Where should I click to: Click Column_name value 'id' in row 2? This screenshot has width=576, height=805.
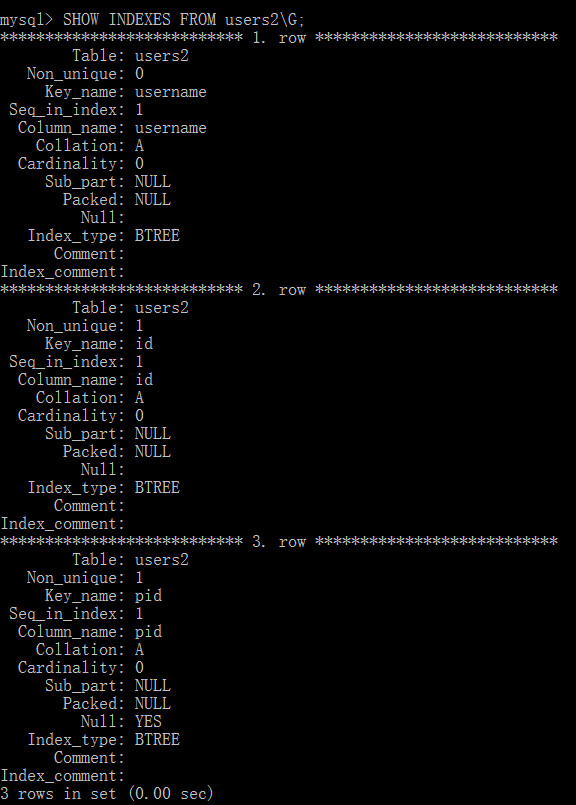(x=144, y=379)
